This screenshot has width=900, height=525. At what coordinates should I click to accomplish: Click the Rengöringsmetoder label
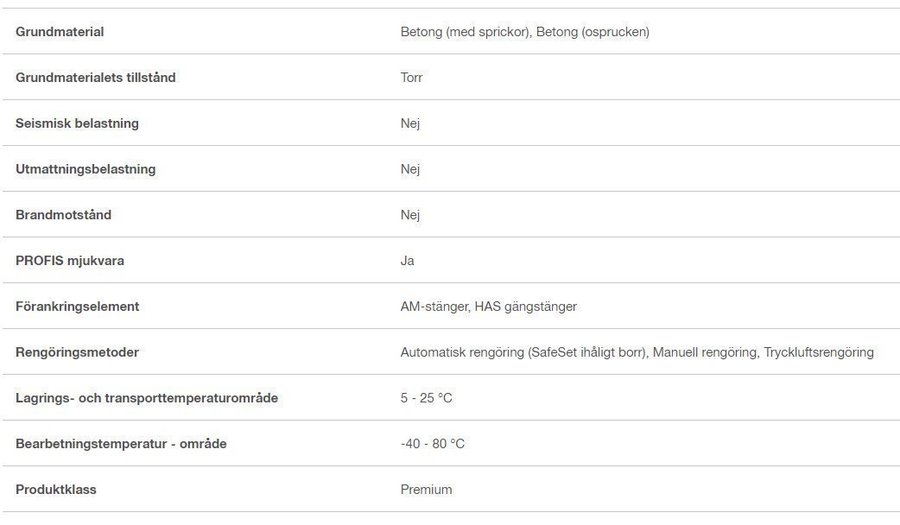(x=77, y=352)
